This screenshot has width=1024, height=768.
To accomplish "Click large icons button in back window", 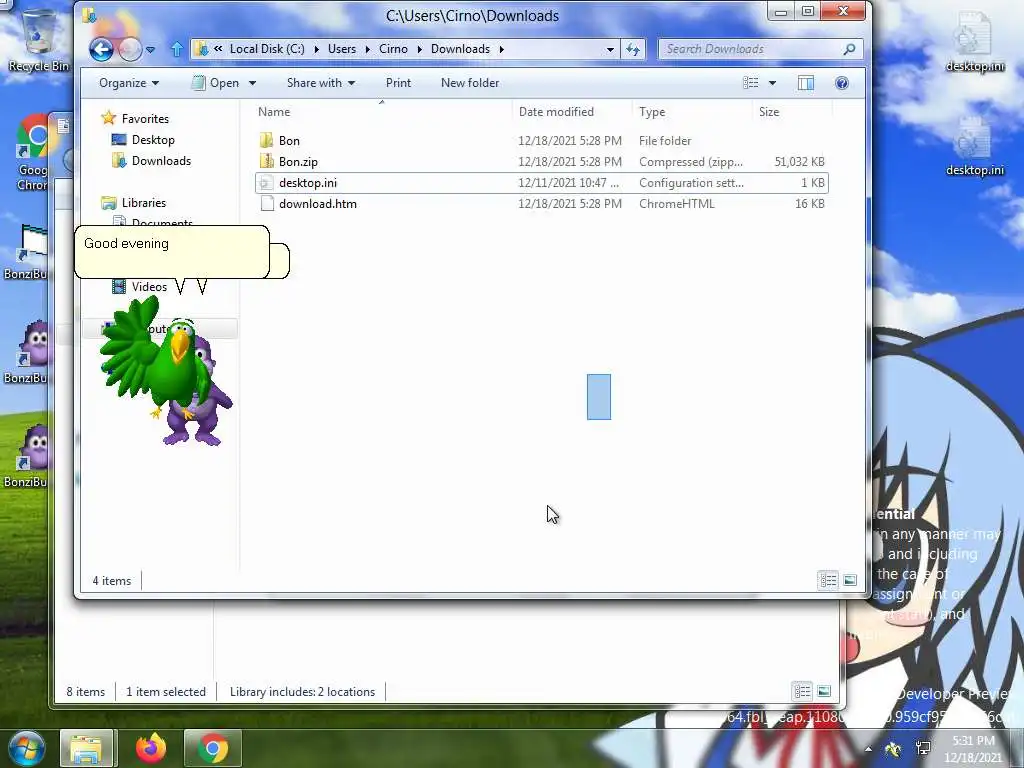I will [824, 691].
